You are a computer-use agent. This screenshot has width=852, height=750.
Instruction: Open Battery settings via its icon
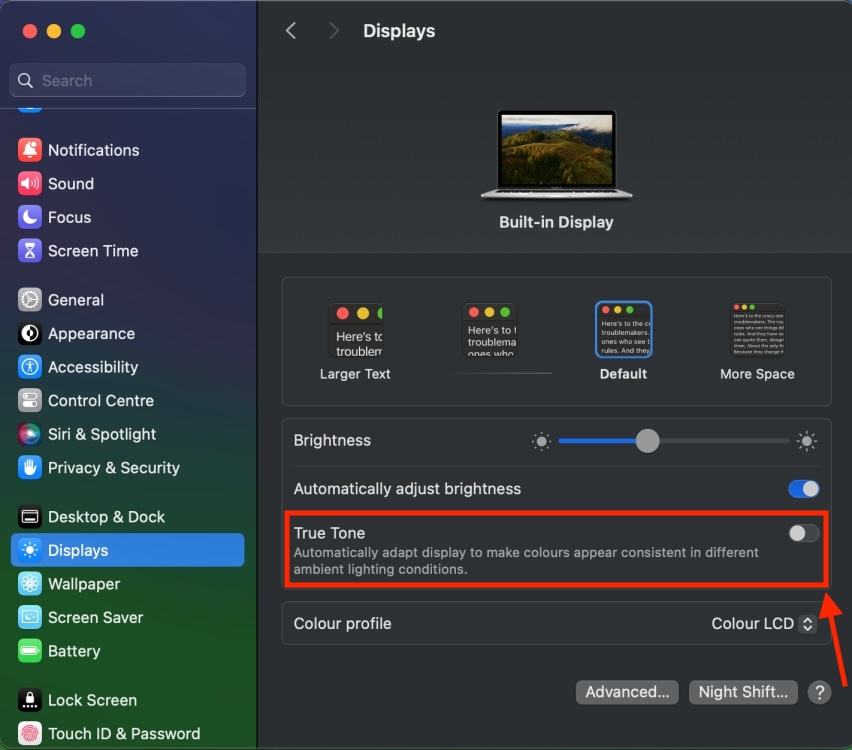(x=28, y=651)
